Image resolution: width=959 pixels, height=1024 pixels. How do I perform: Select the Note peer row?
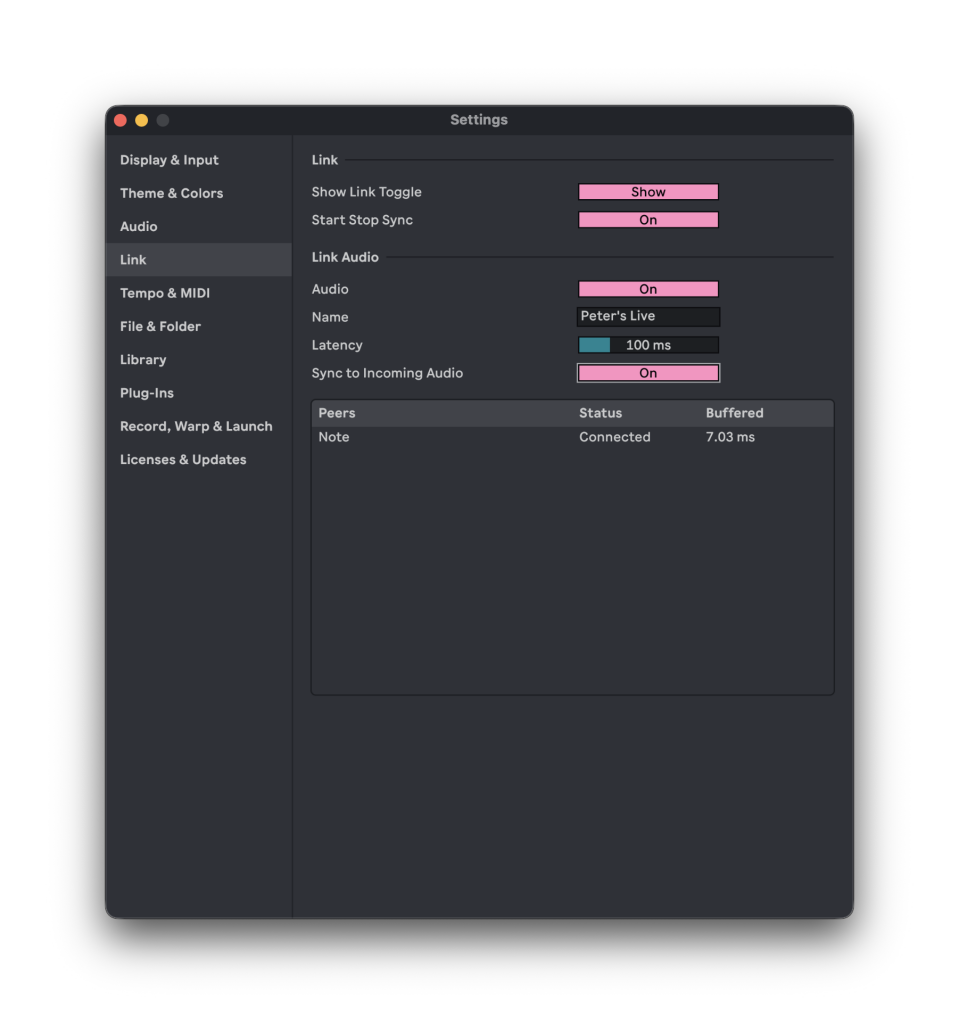coord(572,437)
